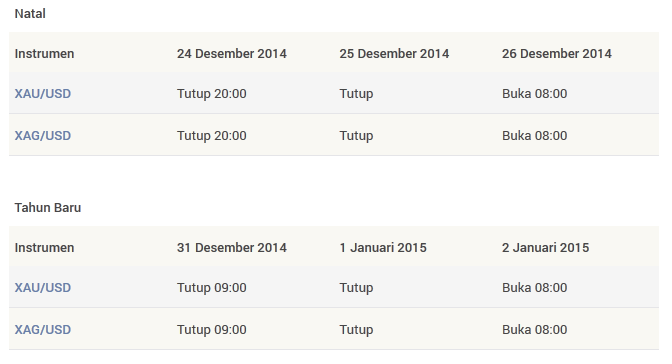Select Tutup 09:00 cell for XAG/USD

pos(212,329)
